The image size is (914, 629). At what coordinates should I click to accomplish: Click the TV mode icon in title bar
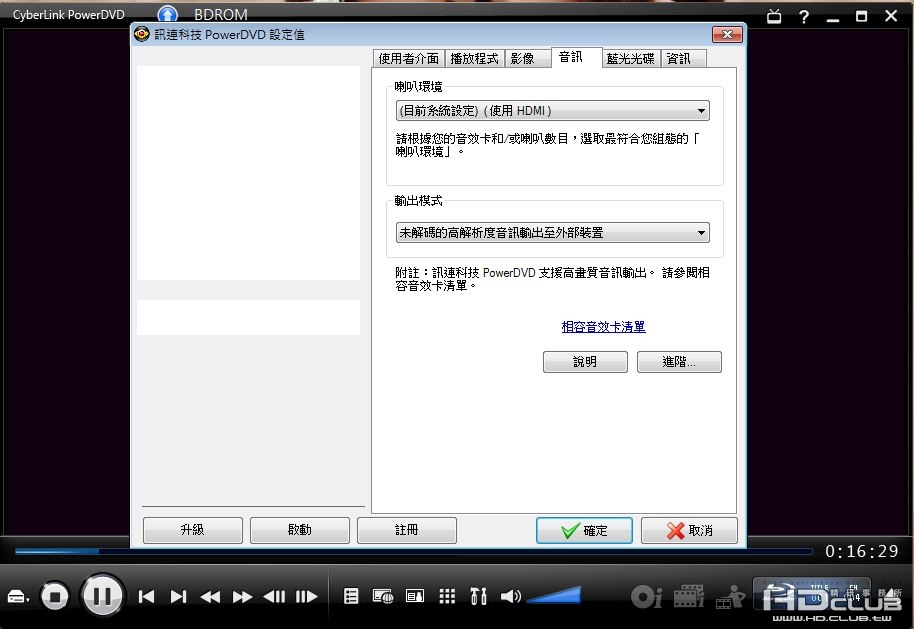pos(774,16)
